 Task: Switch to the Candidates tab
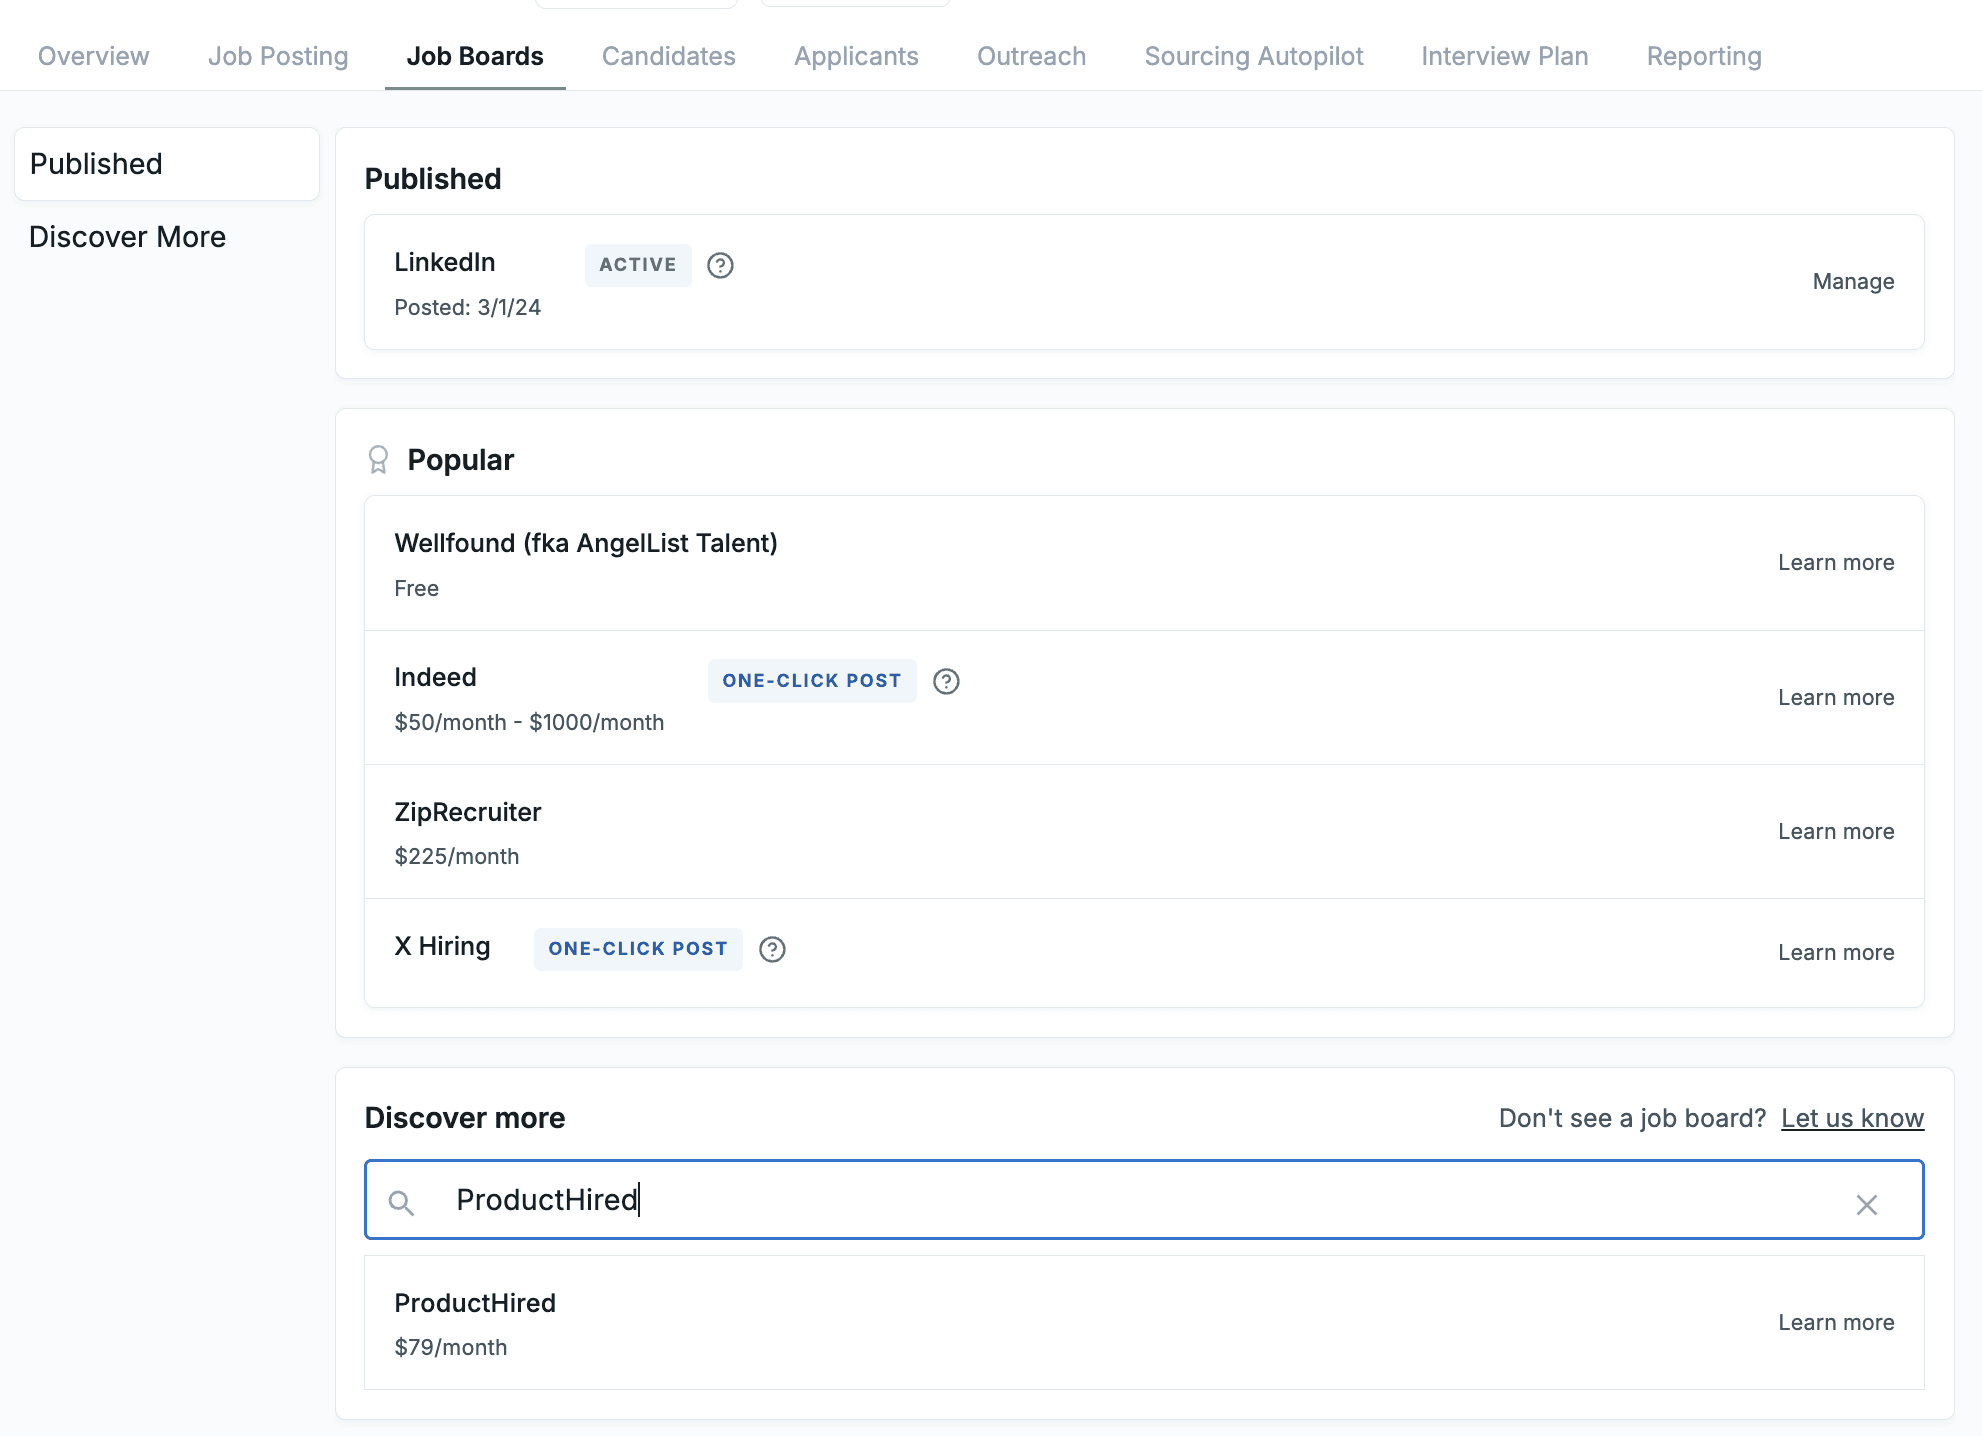pyautogui.click(x=668, y=56)
